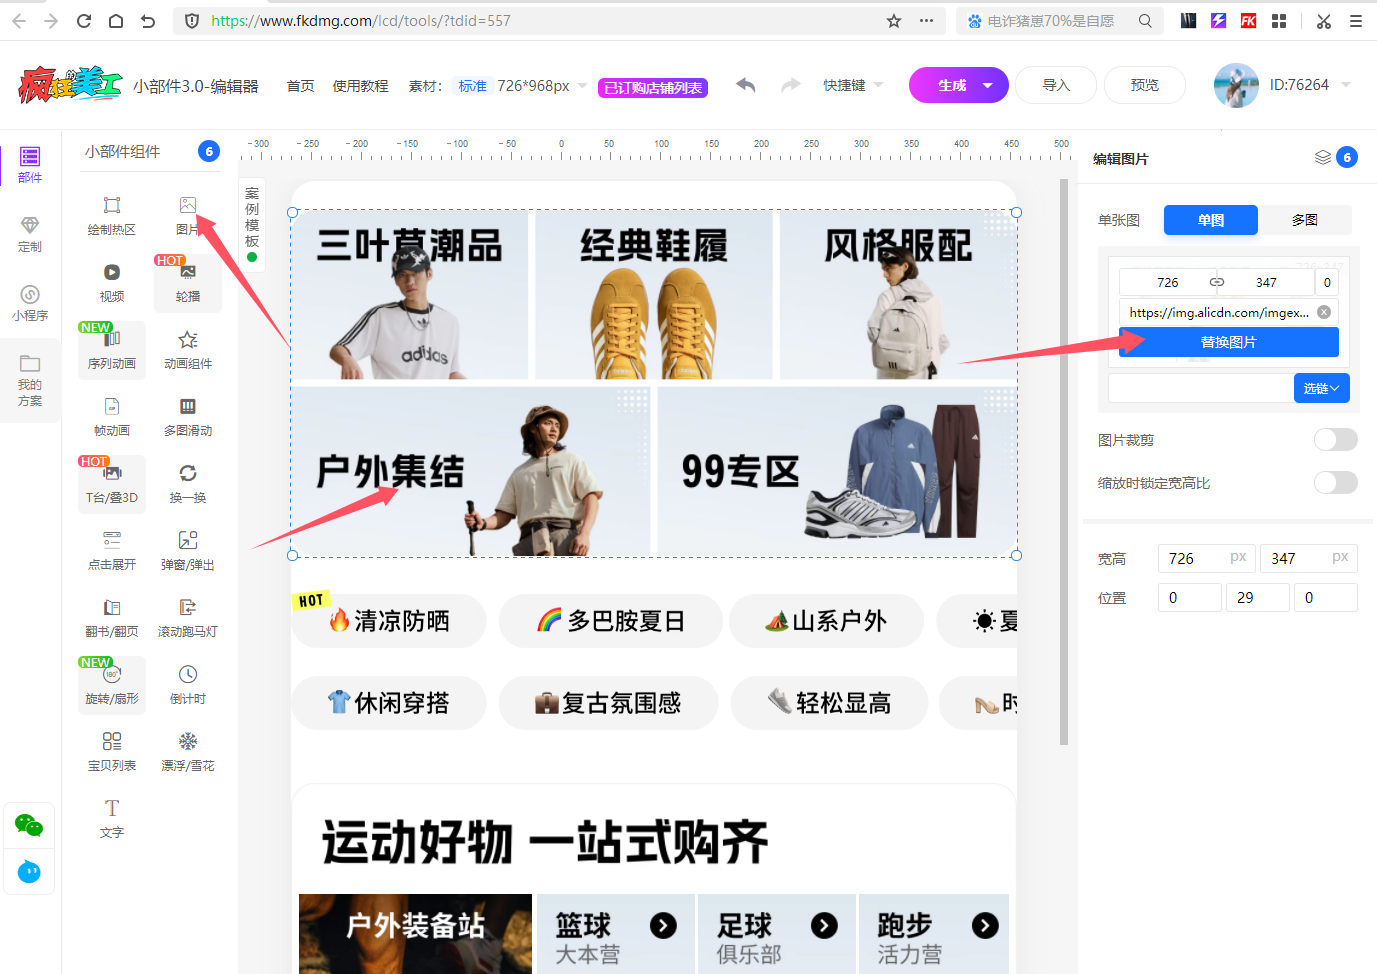The image size is (1377, 974).
Task: Toggle the width-height link icon
Action: (1217, 282)
